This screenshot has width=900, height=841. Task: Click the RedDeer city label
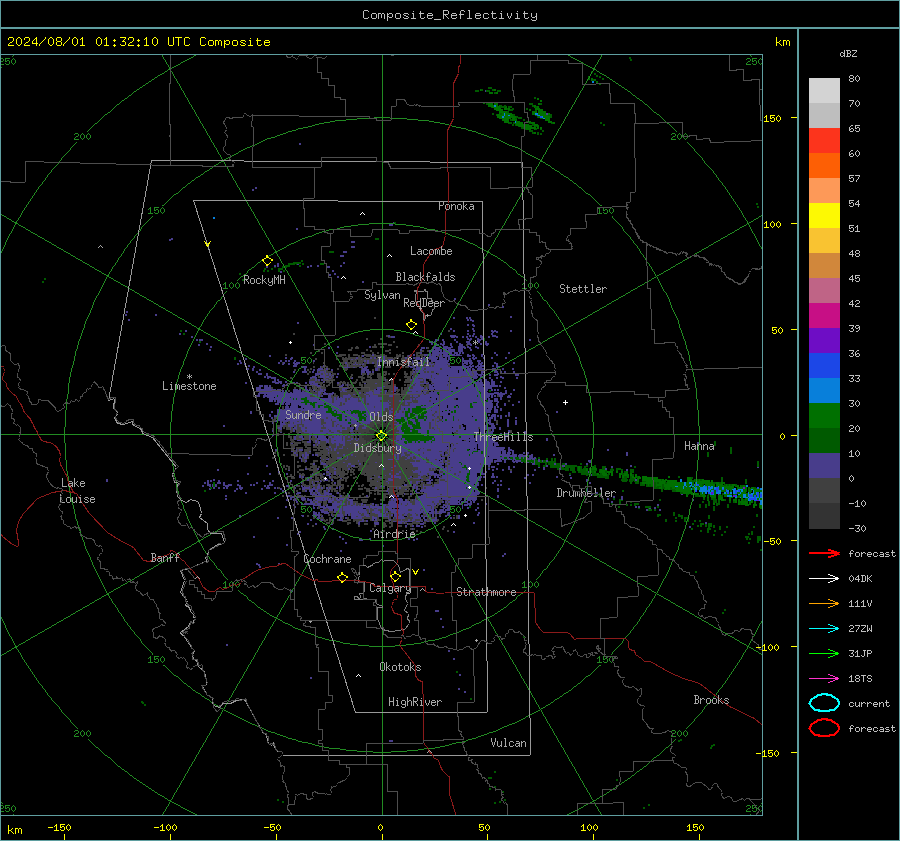424,303
